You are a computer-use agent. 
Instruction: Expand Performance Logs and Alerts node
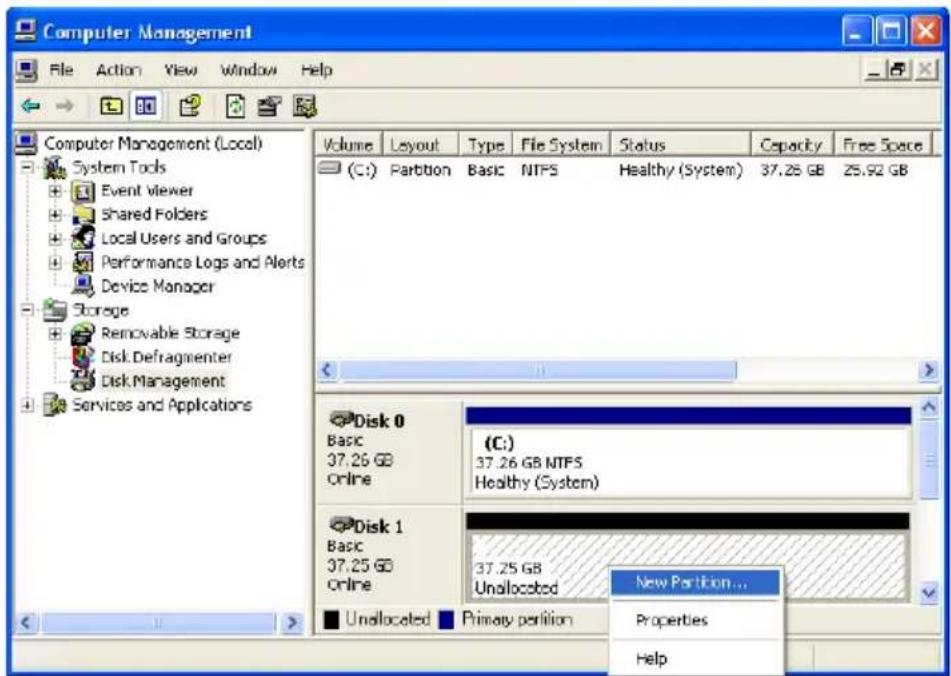tap(55, 262)
